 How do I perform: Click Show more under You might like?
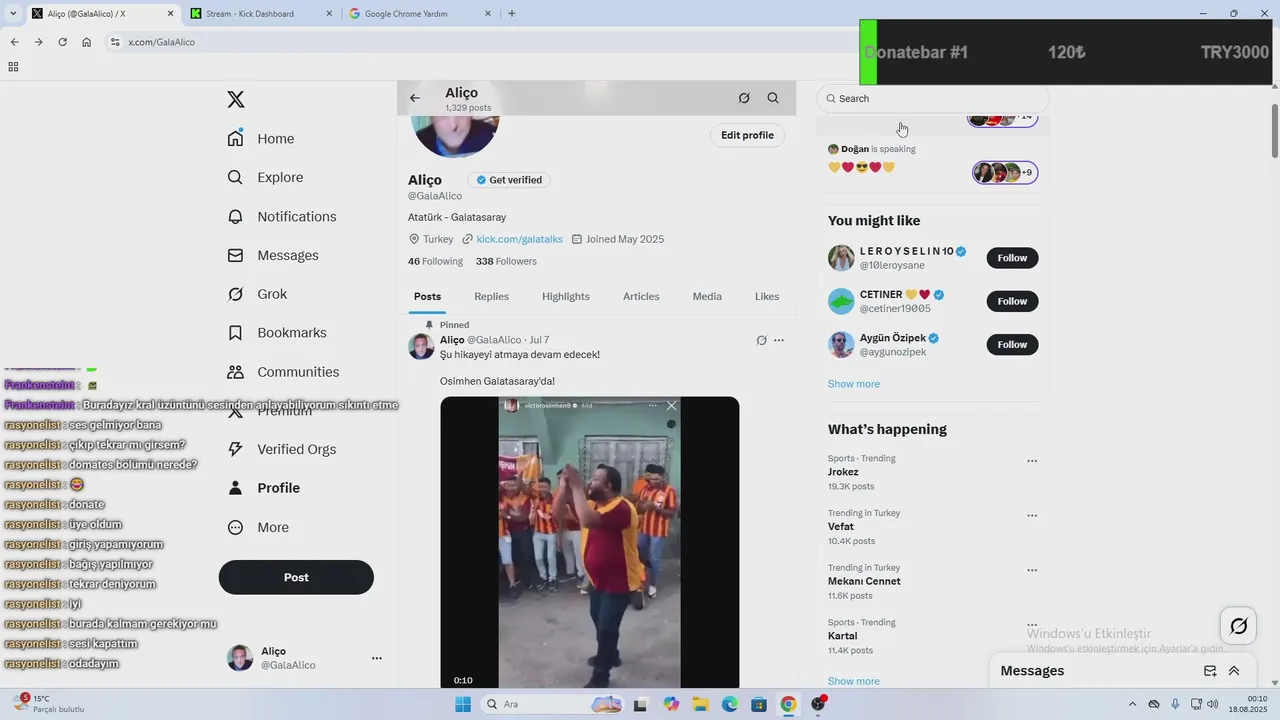[854, 384]
